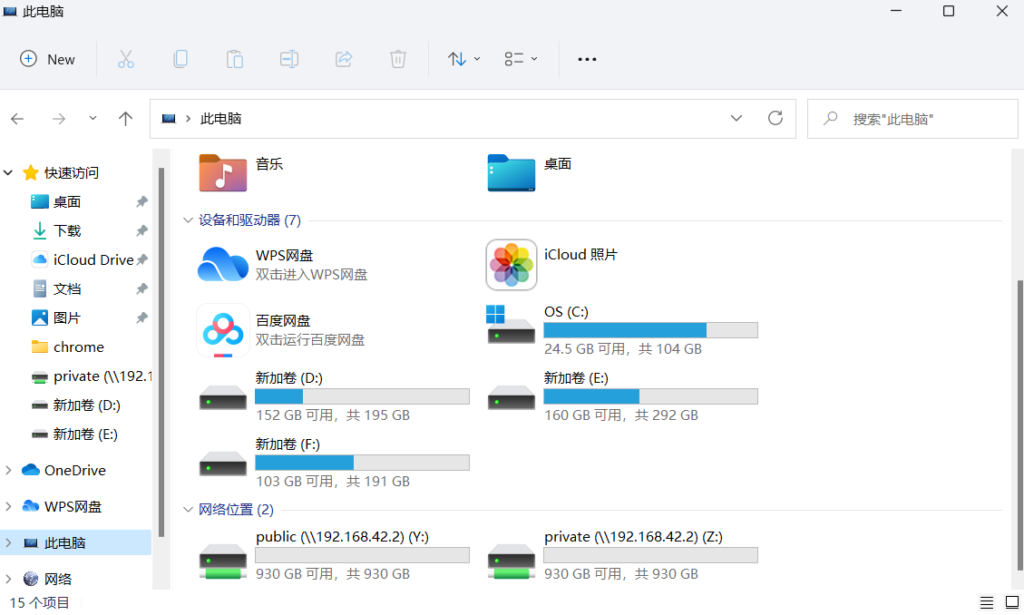Click the New button
This screenshot has width=1024, height=615.
(48, 59)
